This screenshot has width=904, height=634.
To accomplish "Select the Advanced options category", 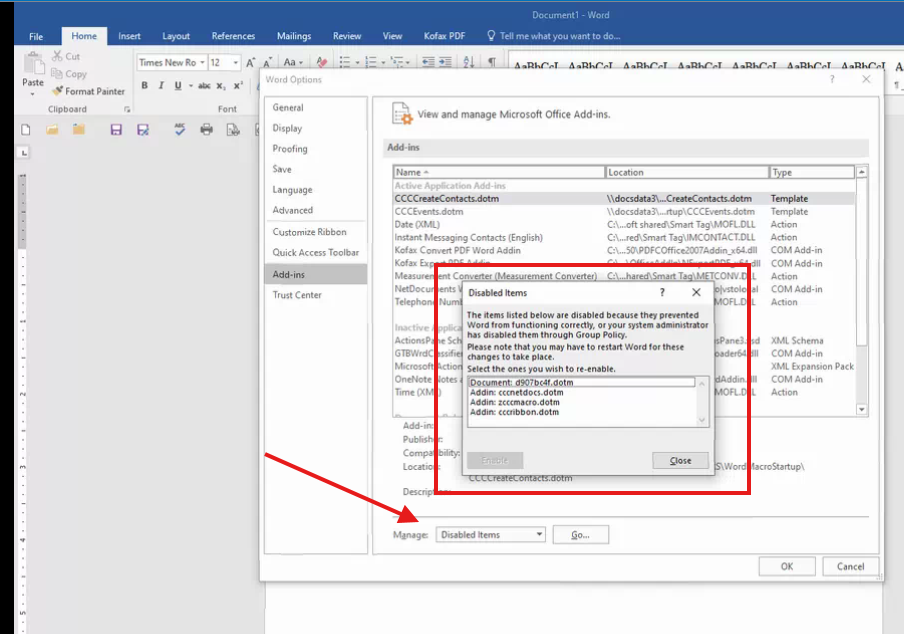I will [x=316, y=210].
